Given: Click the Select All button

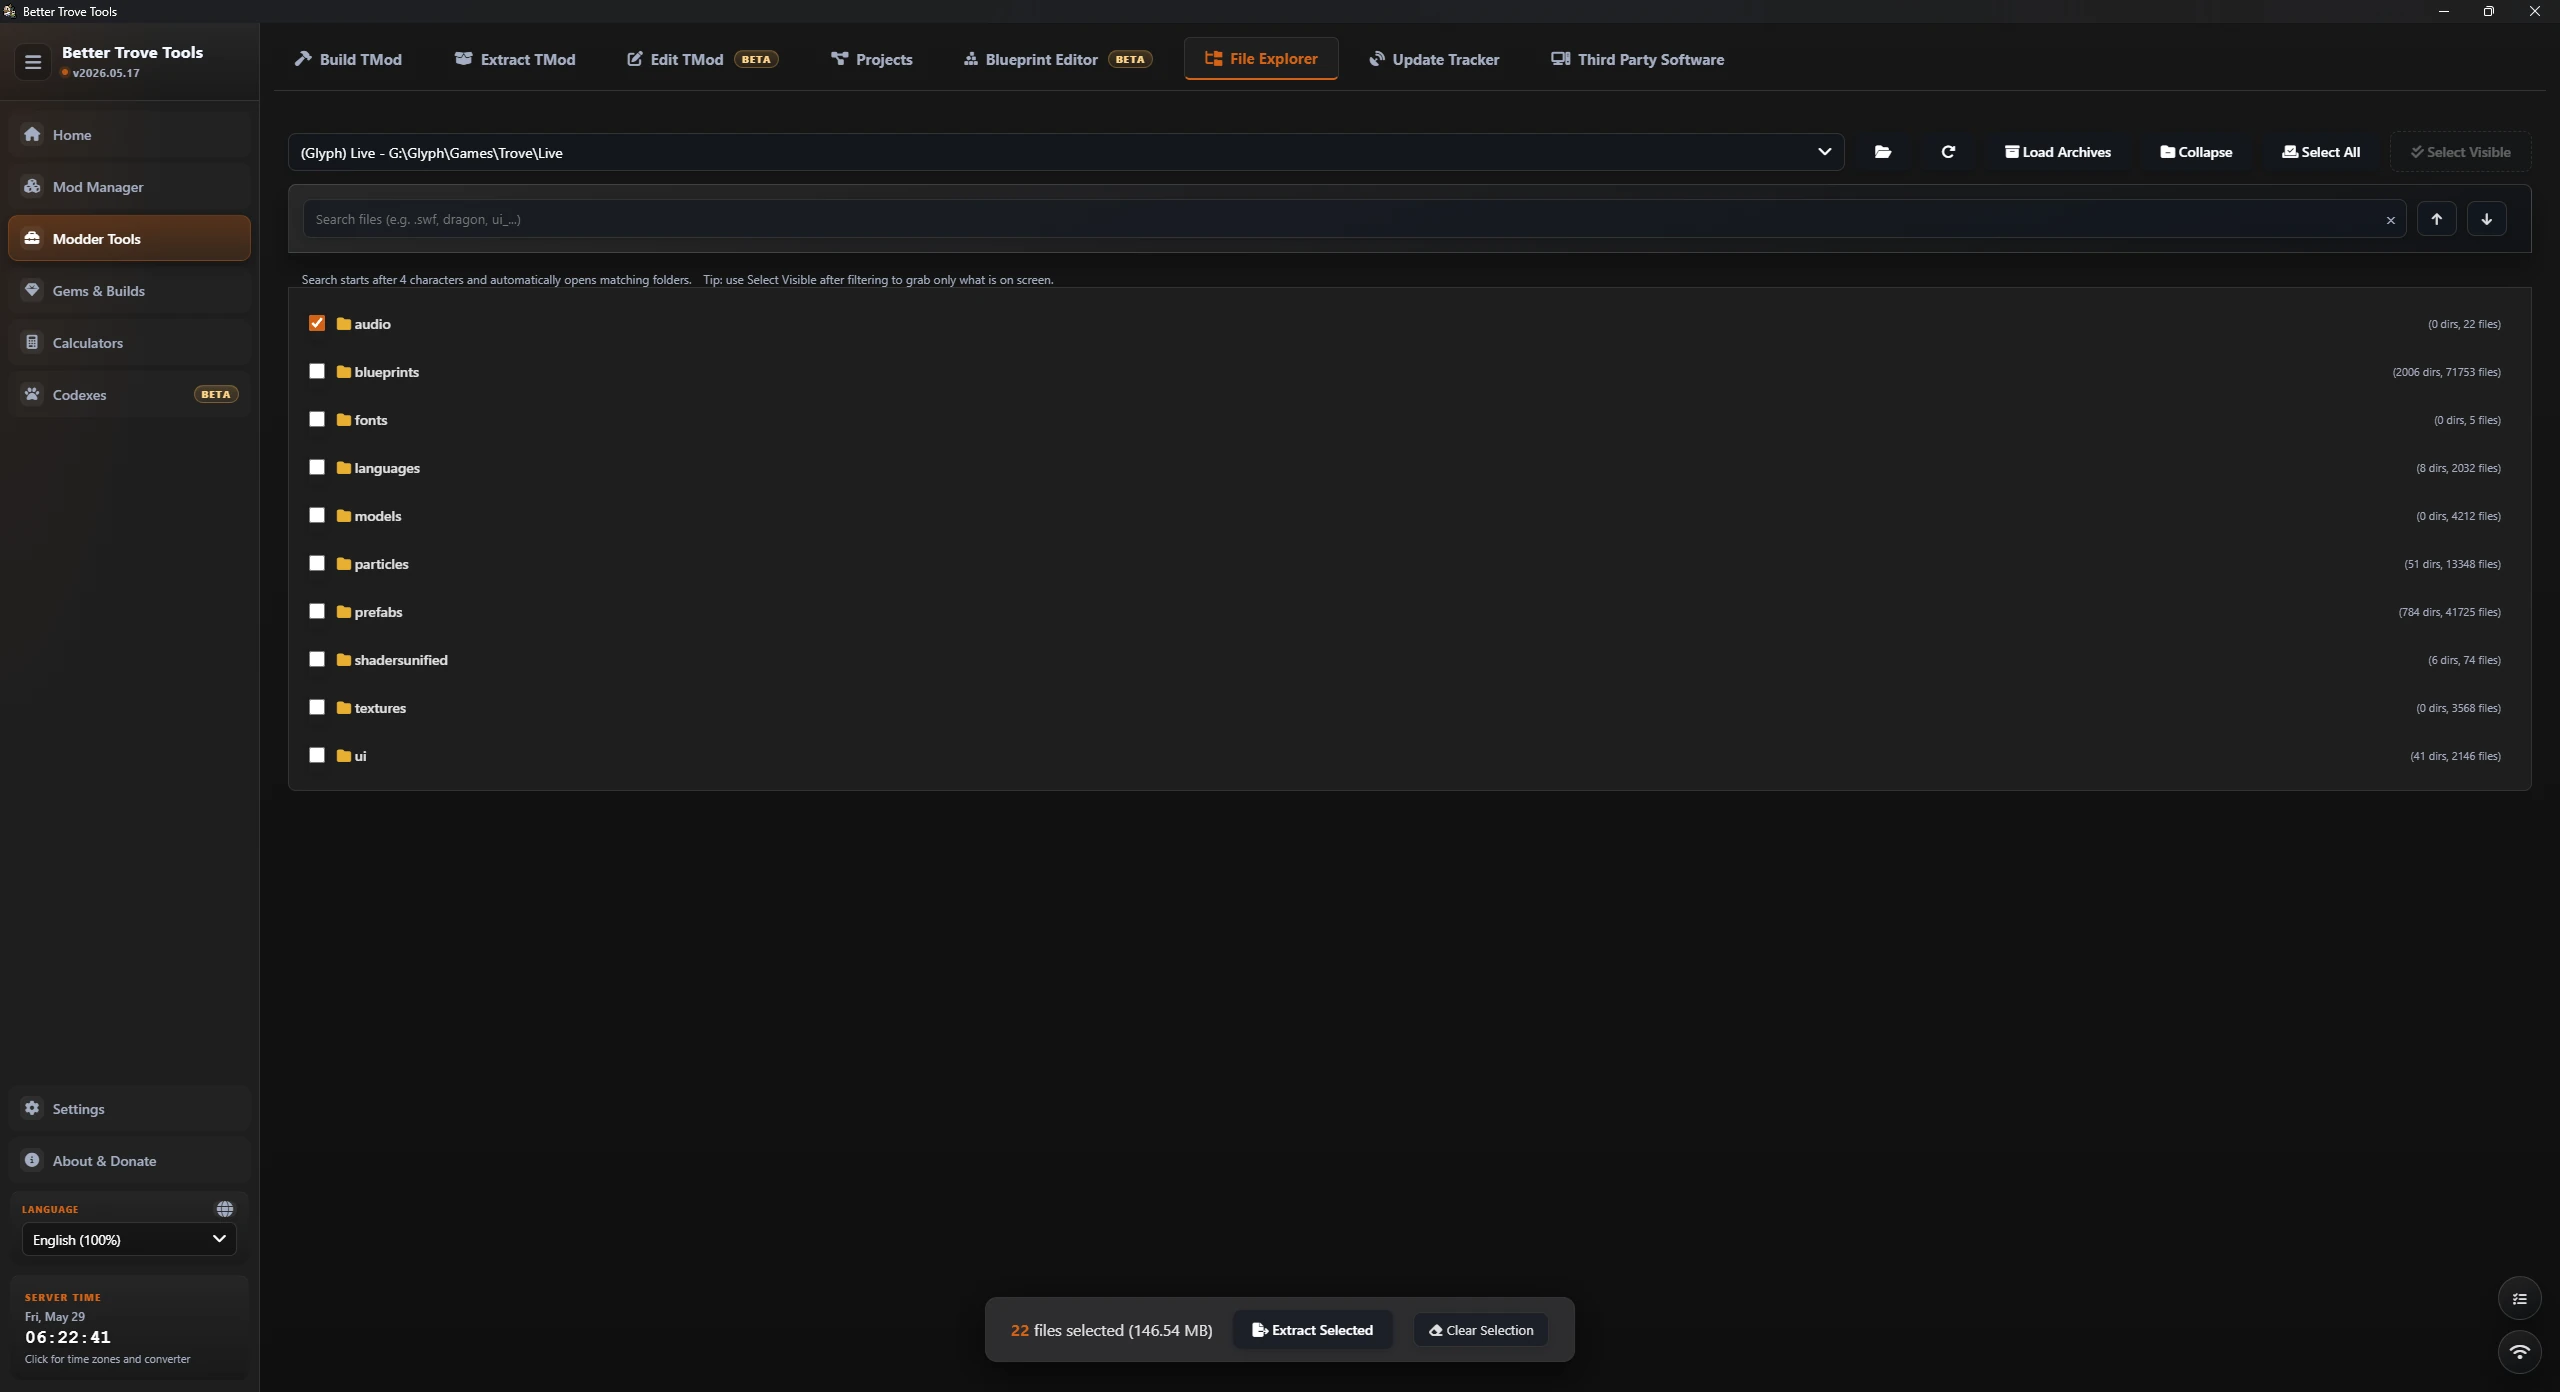Looking at the screenshot, I should pos(2321,152).
